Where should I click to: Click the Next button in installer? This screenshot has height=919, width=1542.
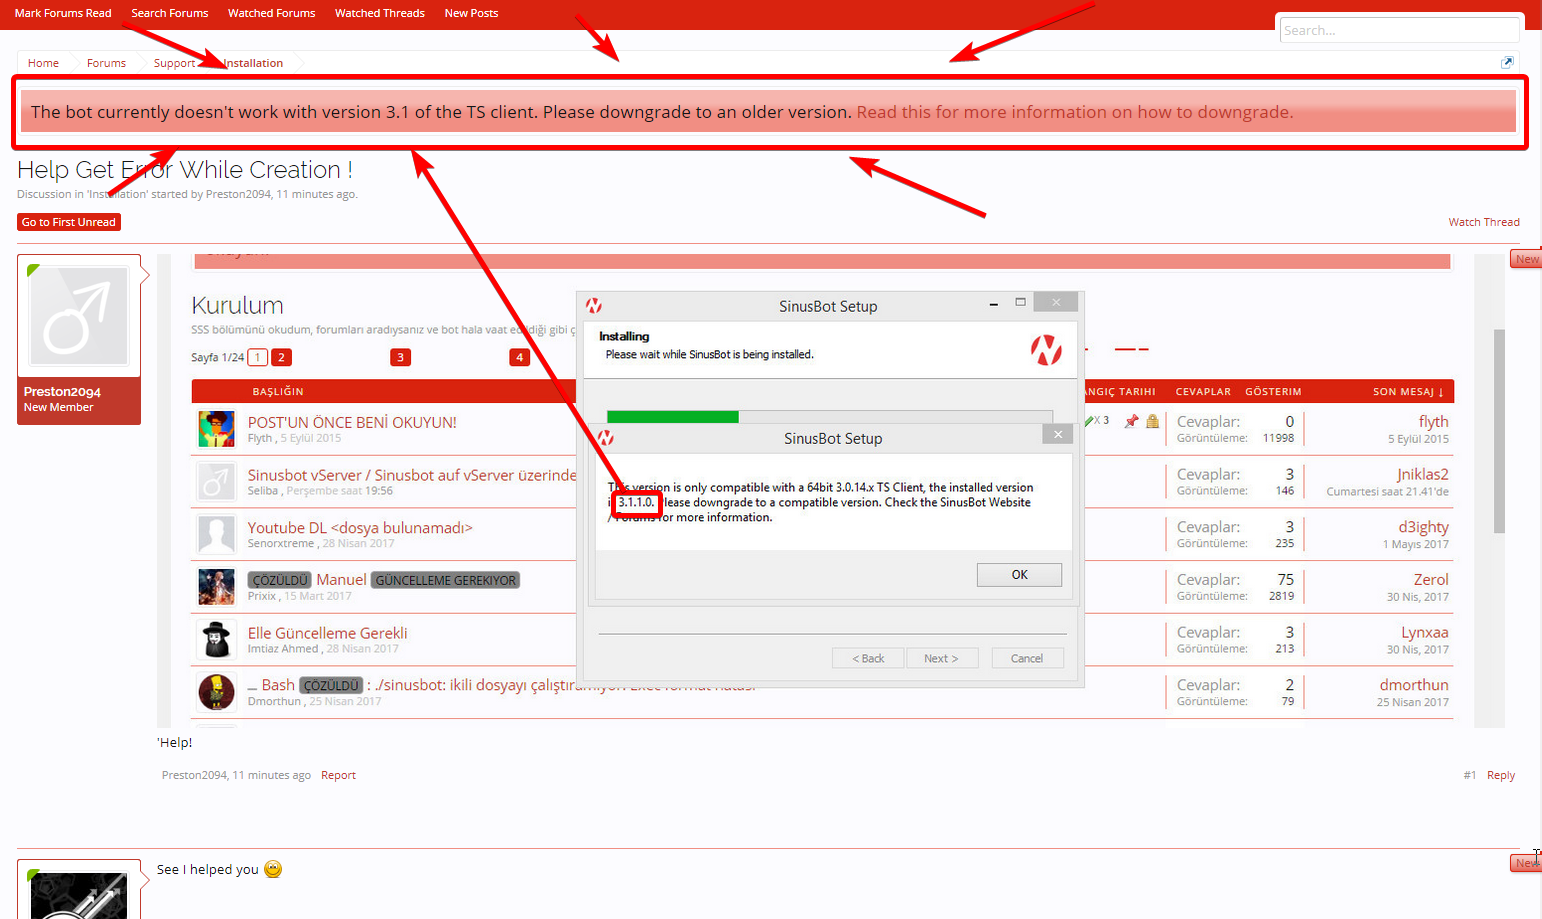[x=941, y=658]
